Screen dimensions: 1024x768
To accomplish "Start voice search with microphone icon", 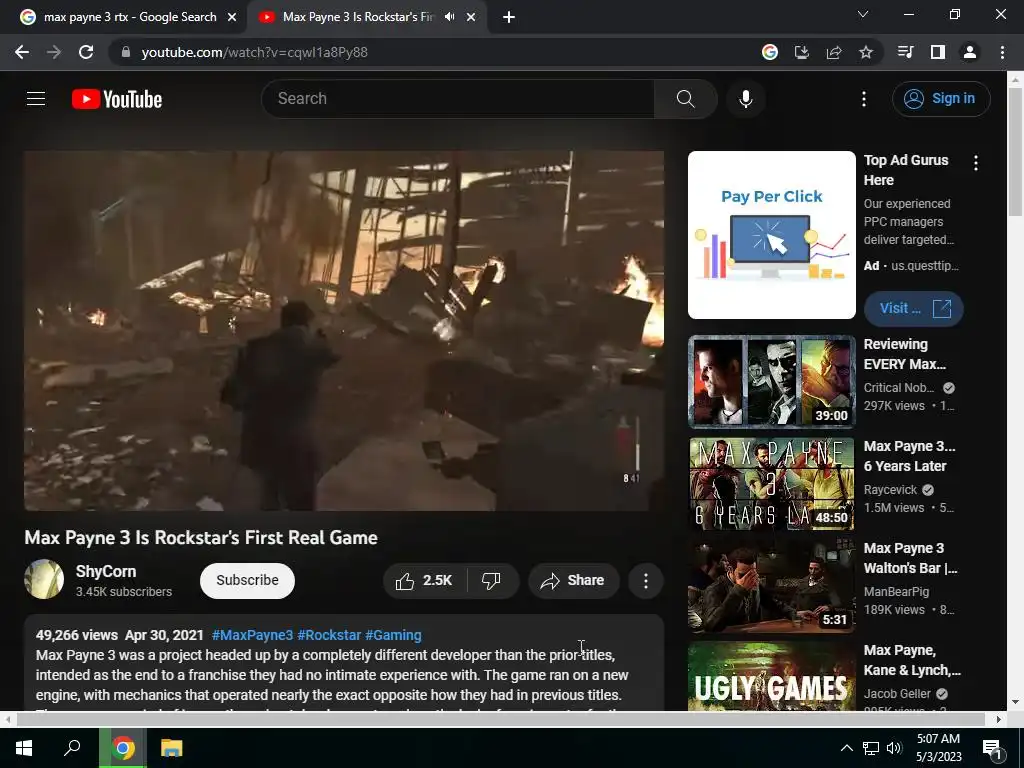I will pyautogui.click(x=745, y=99).
